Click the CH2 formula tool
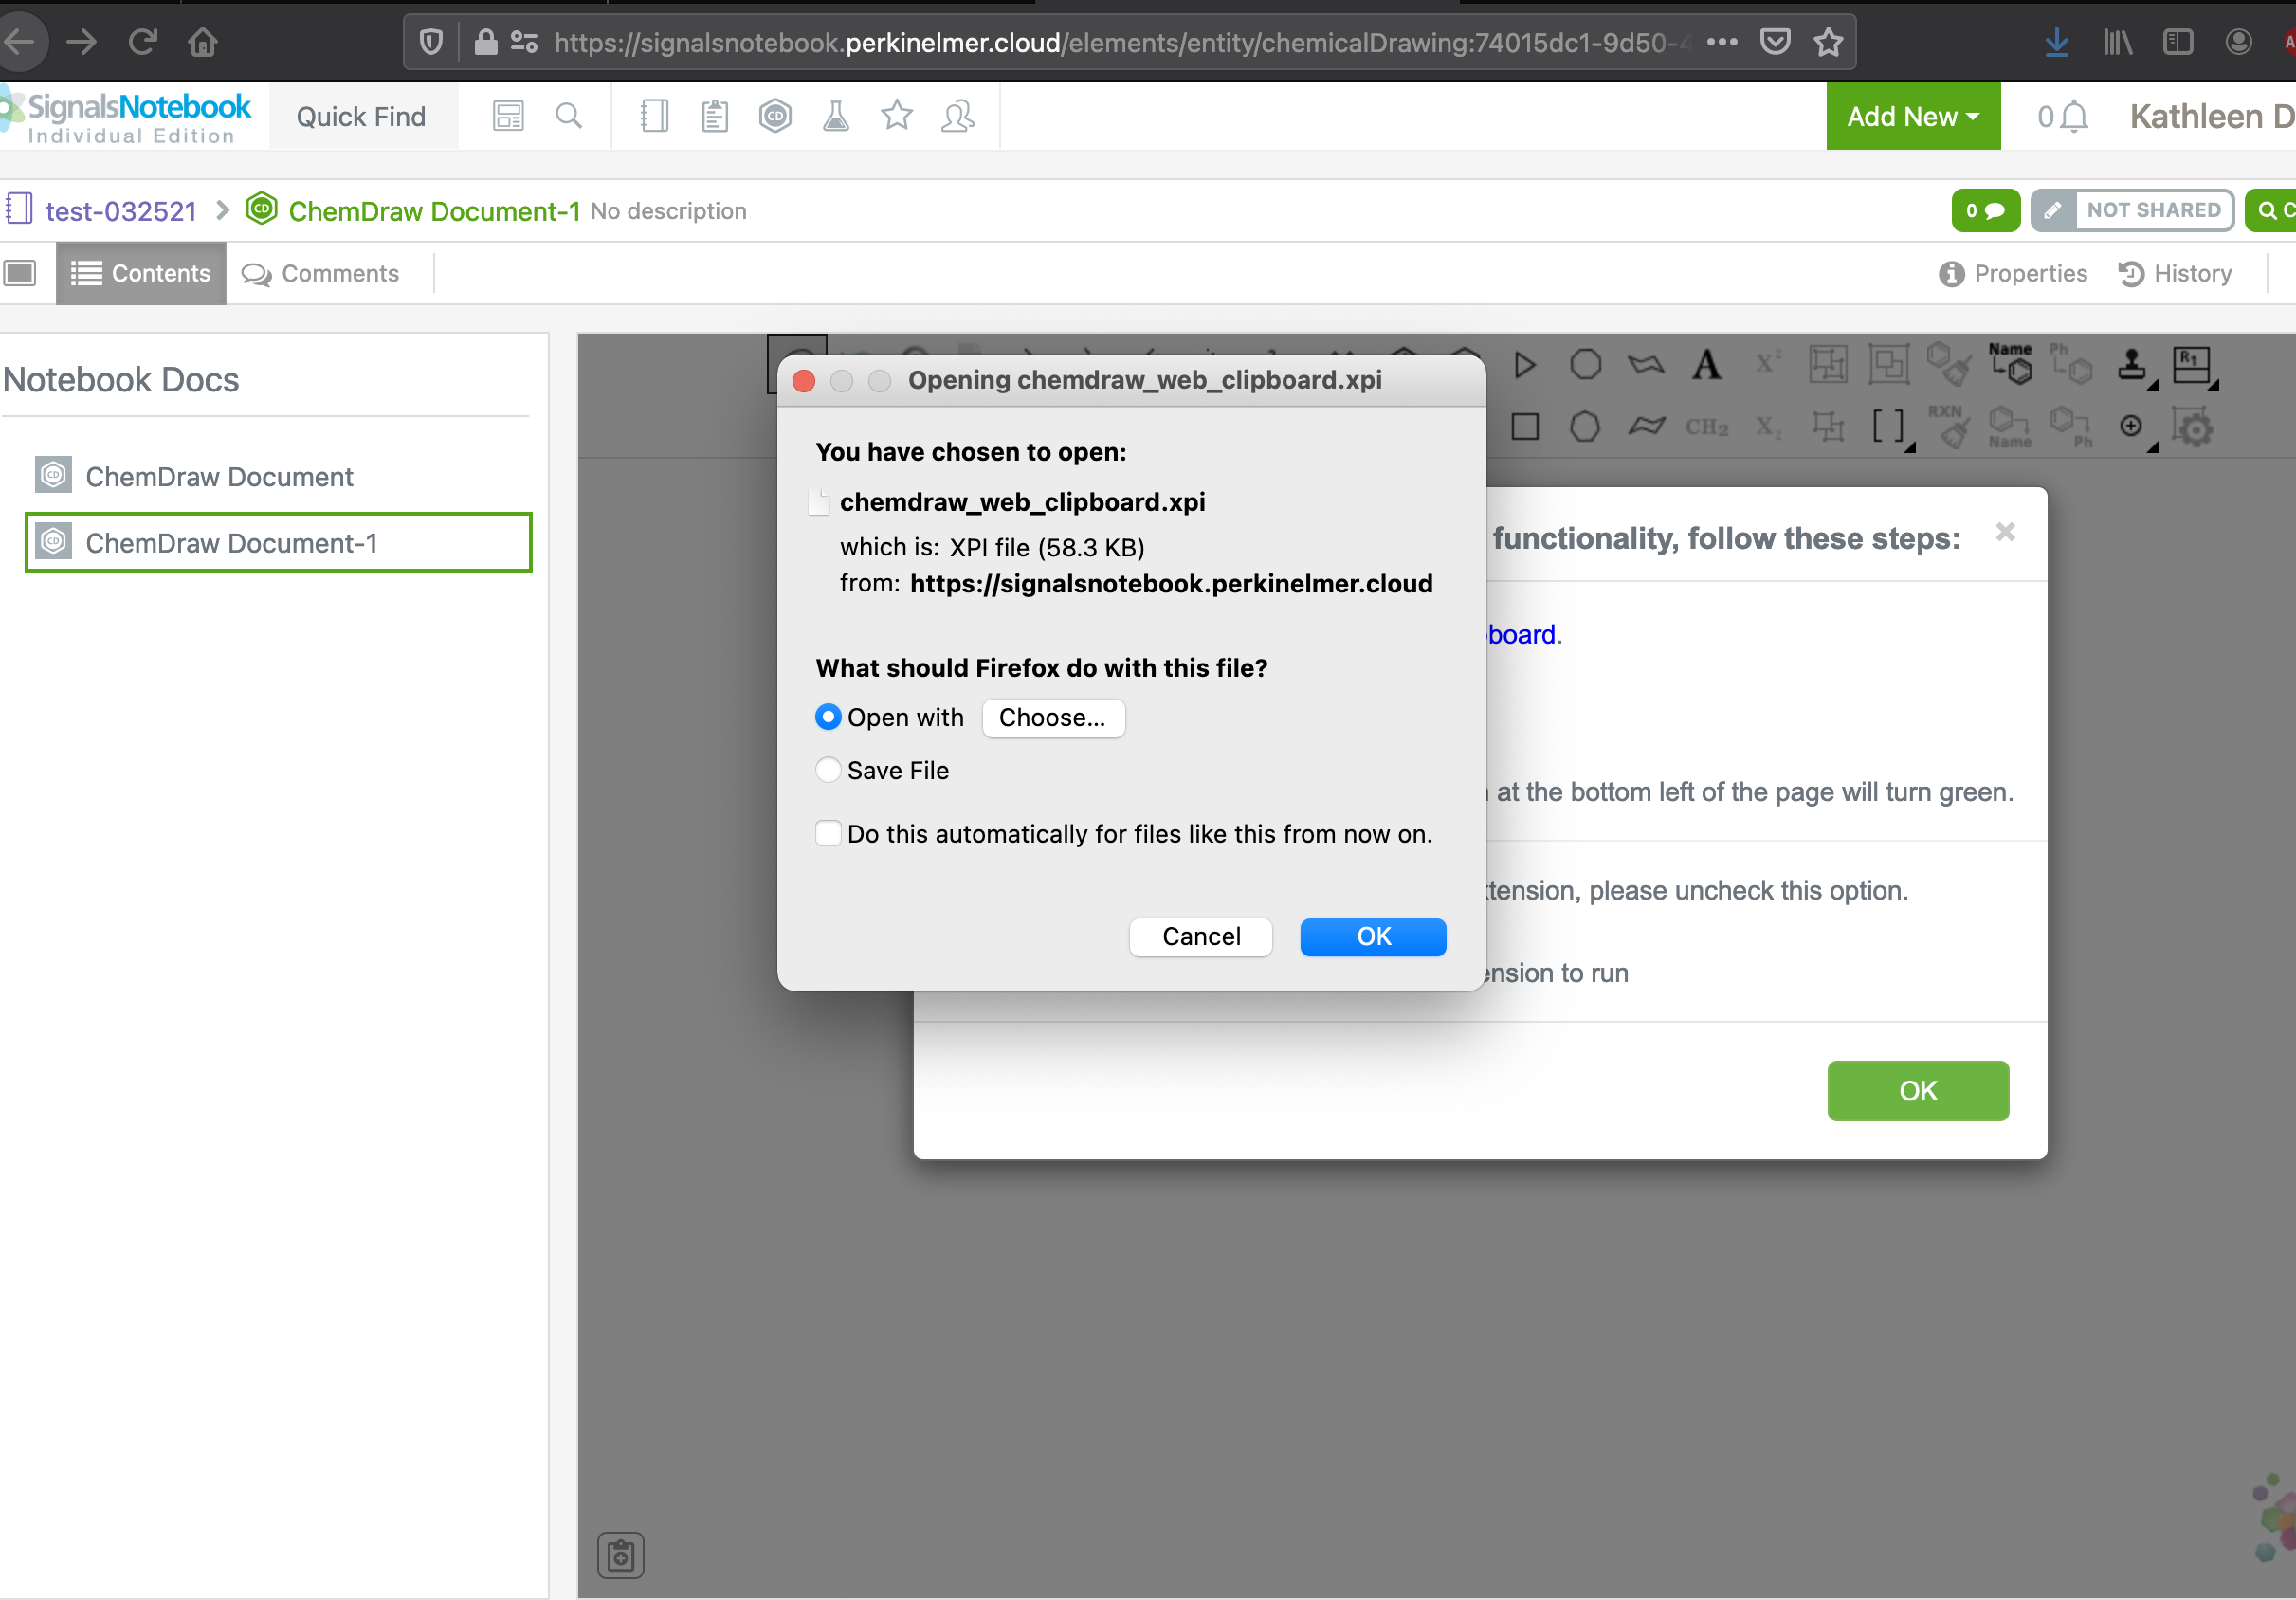The height and width of the screenshot is (1600, 2296). point(1706,427)
